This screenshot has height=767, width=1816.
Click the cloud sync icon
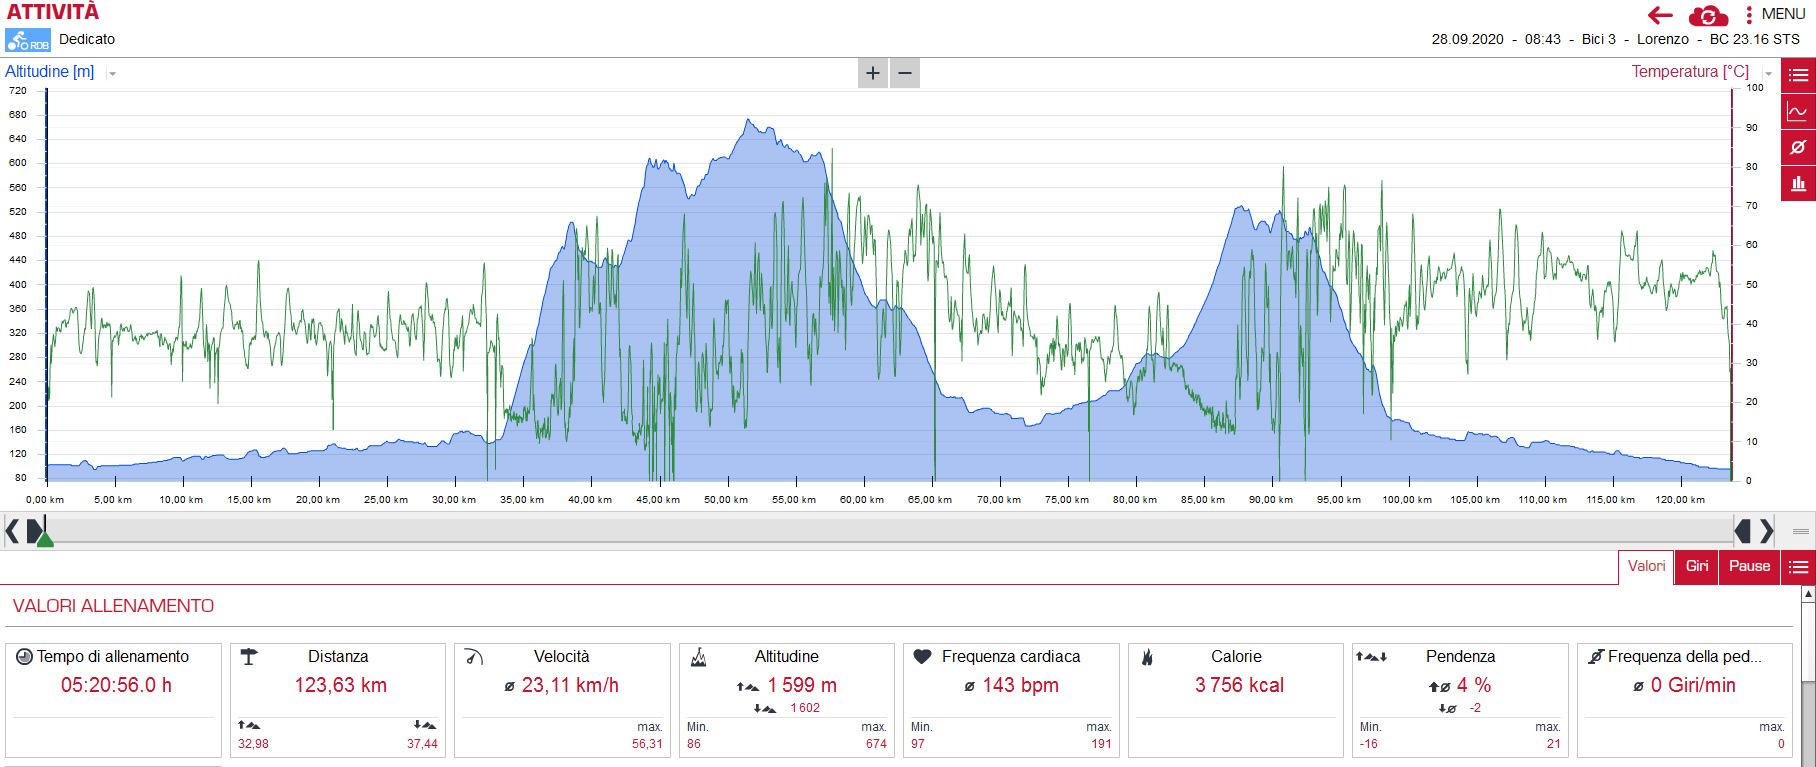[1708, 15]
